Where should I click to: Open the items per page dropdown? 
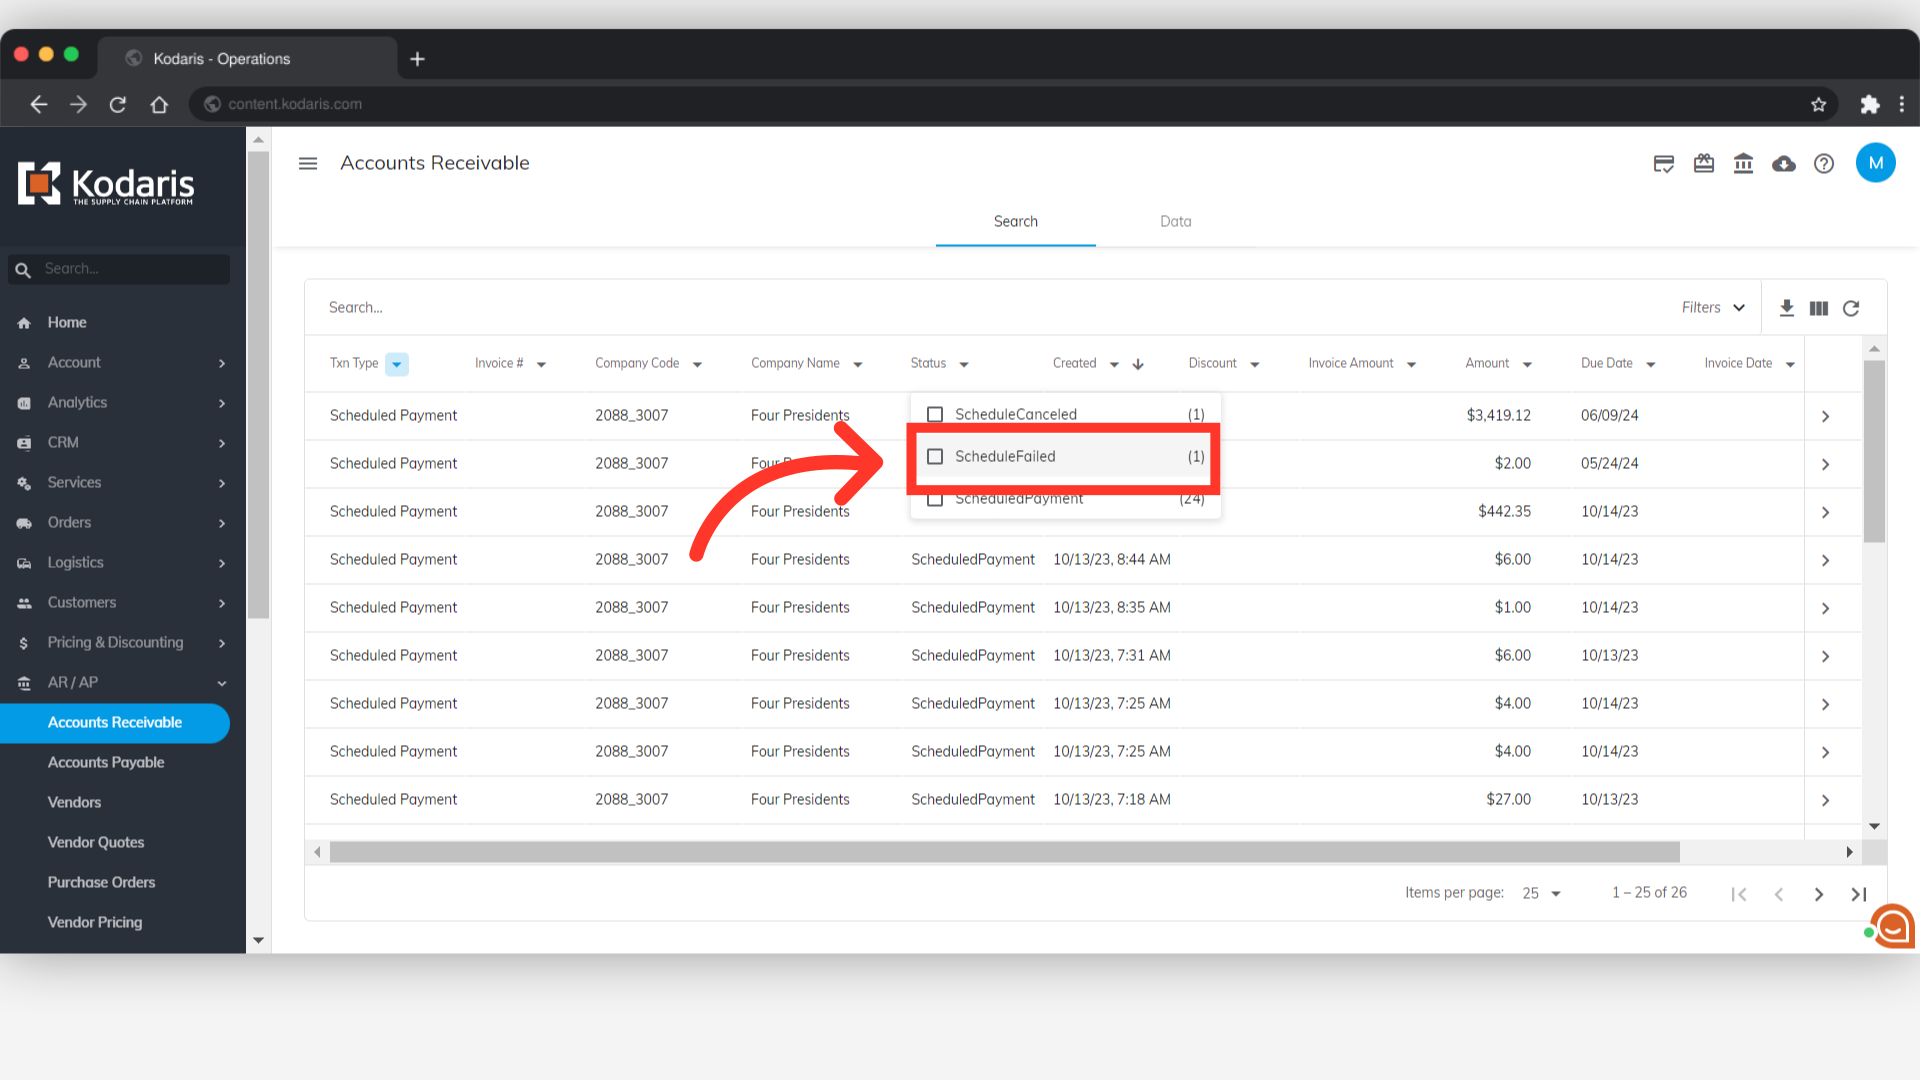pyautogui.click(x=1541, y=893)
